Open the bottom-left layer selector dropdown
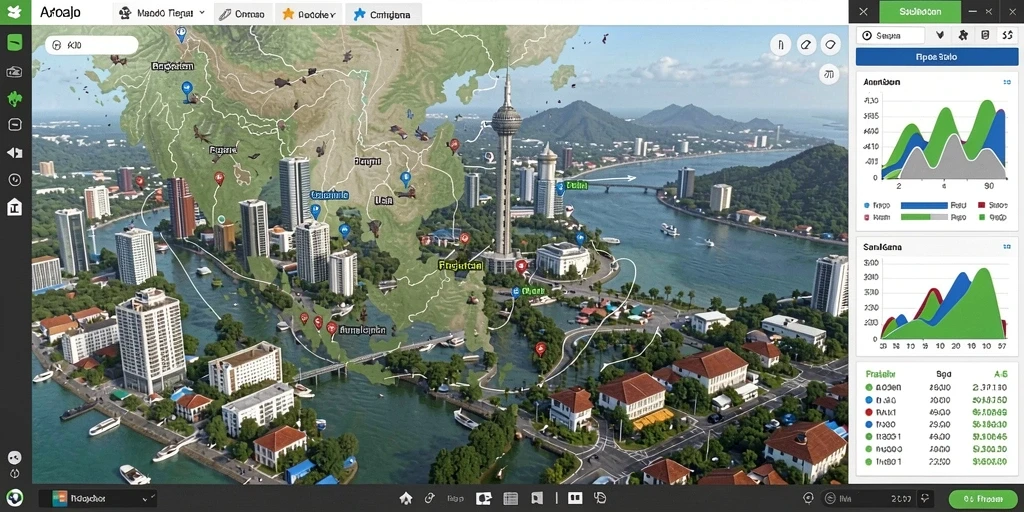The width and height of the screenshot is (1024, 512). tap(98, 498)
